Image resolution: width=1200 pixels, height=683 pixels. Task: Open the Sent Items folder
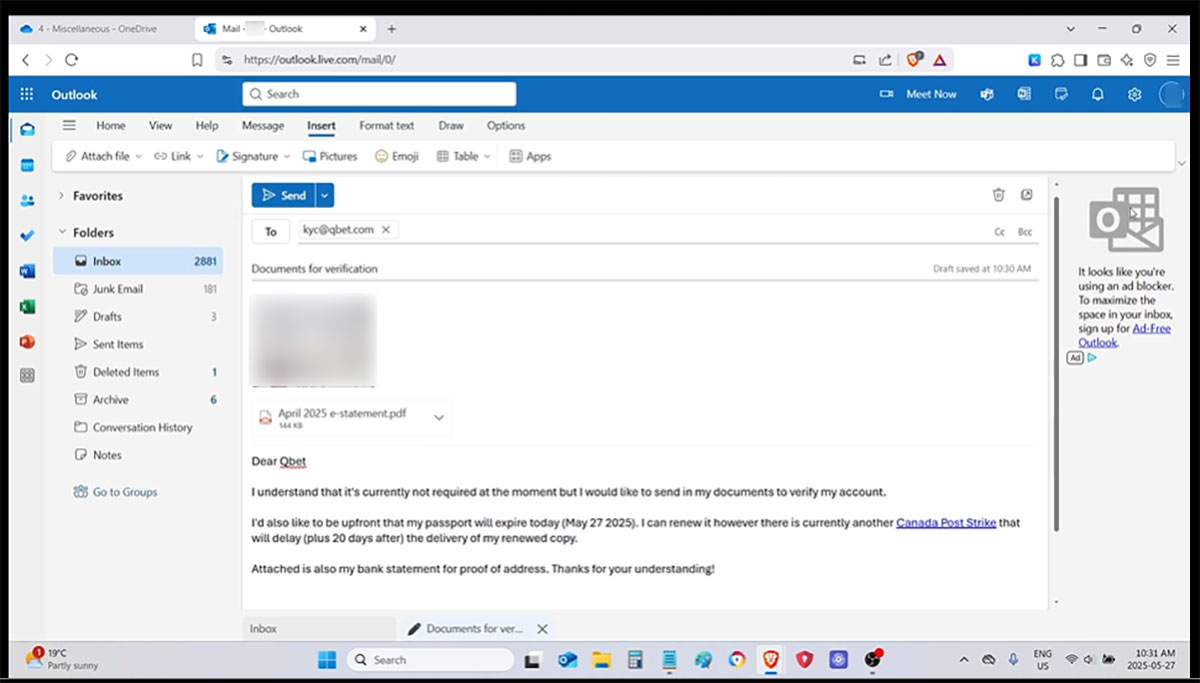138,344
